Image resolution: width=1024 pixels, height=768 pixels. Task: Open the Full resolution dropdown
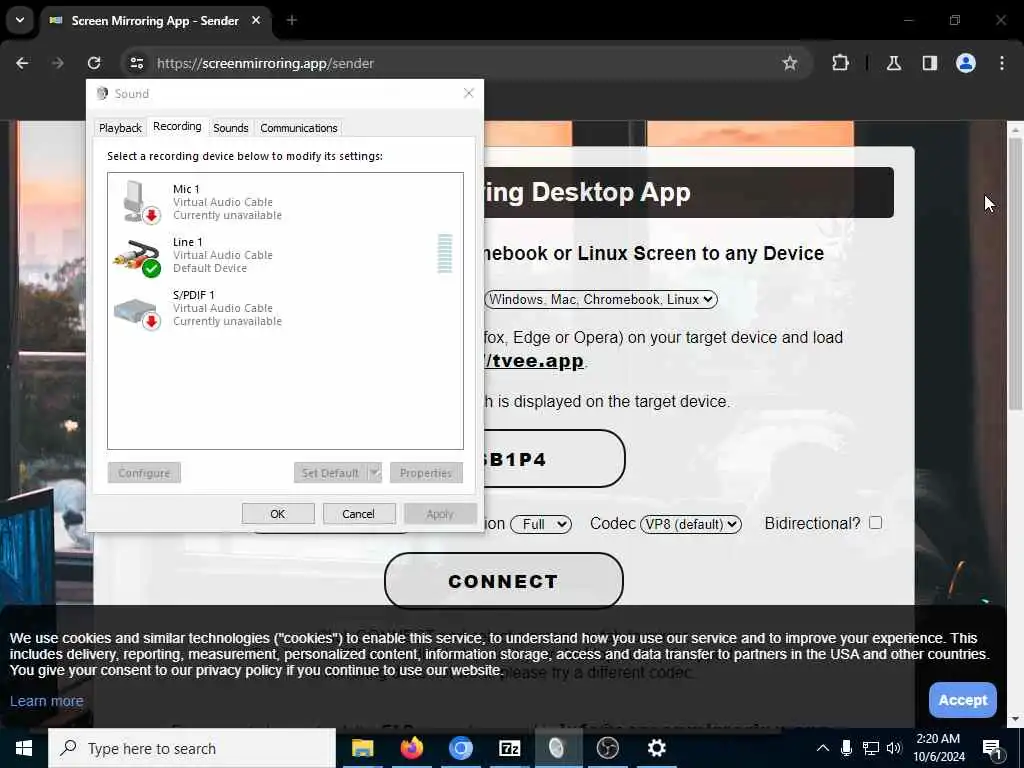pyautogui.click(x=541, y=524)
